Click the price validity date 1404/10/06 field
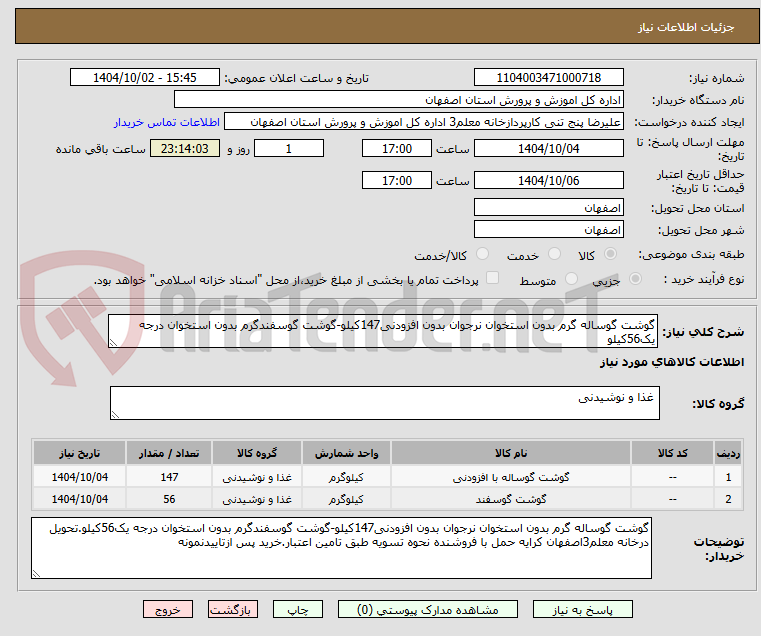The height and width of the screenshot is (636, 761). (548, 181)
